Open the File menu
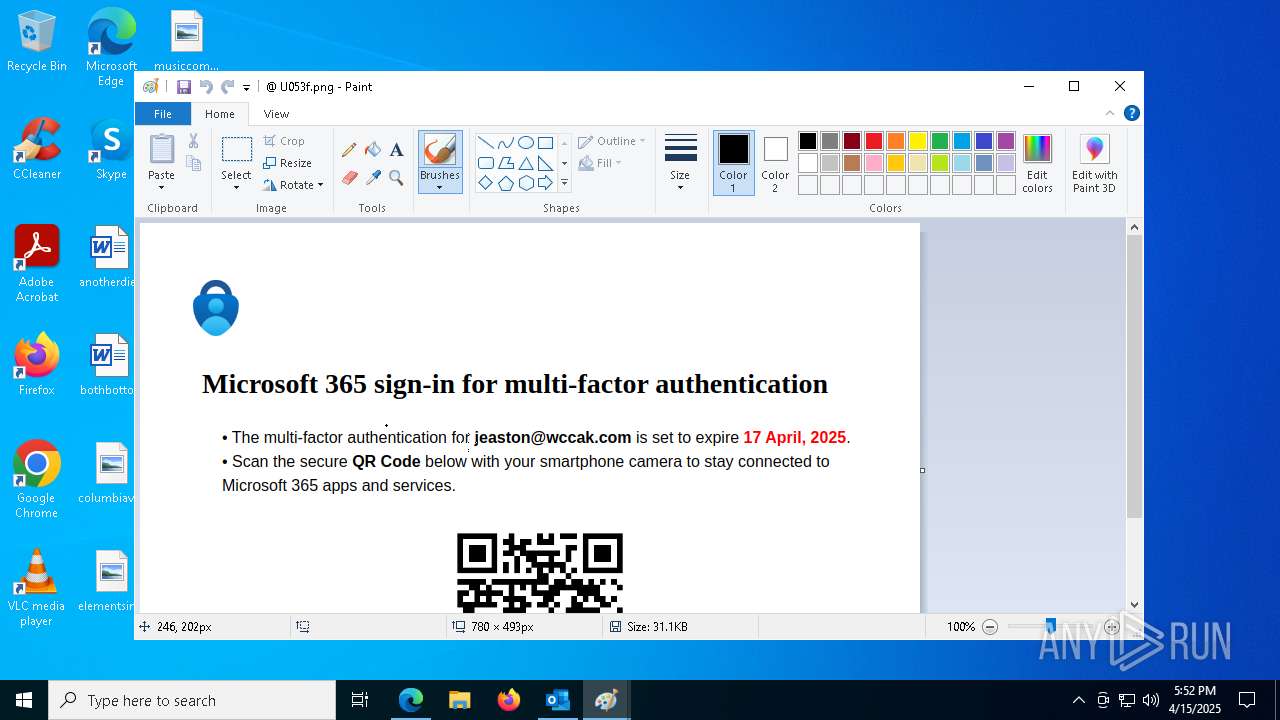 pyautogui.click(x=162, y=114)
